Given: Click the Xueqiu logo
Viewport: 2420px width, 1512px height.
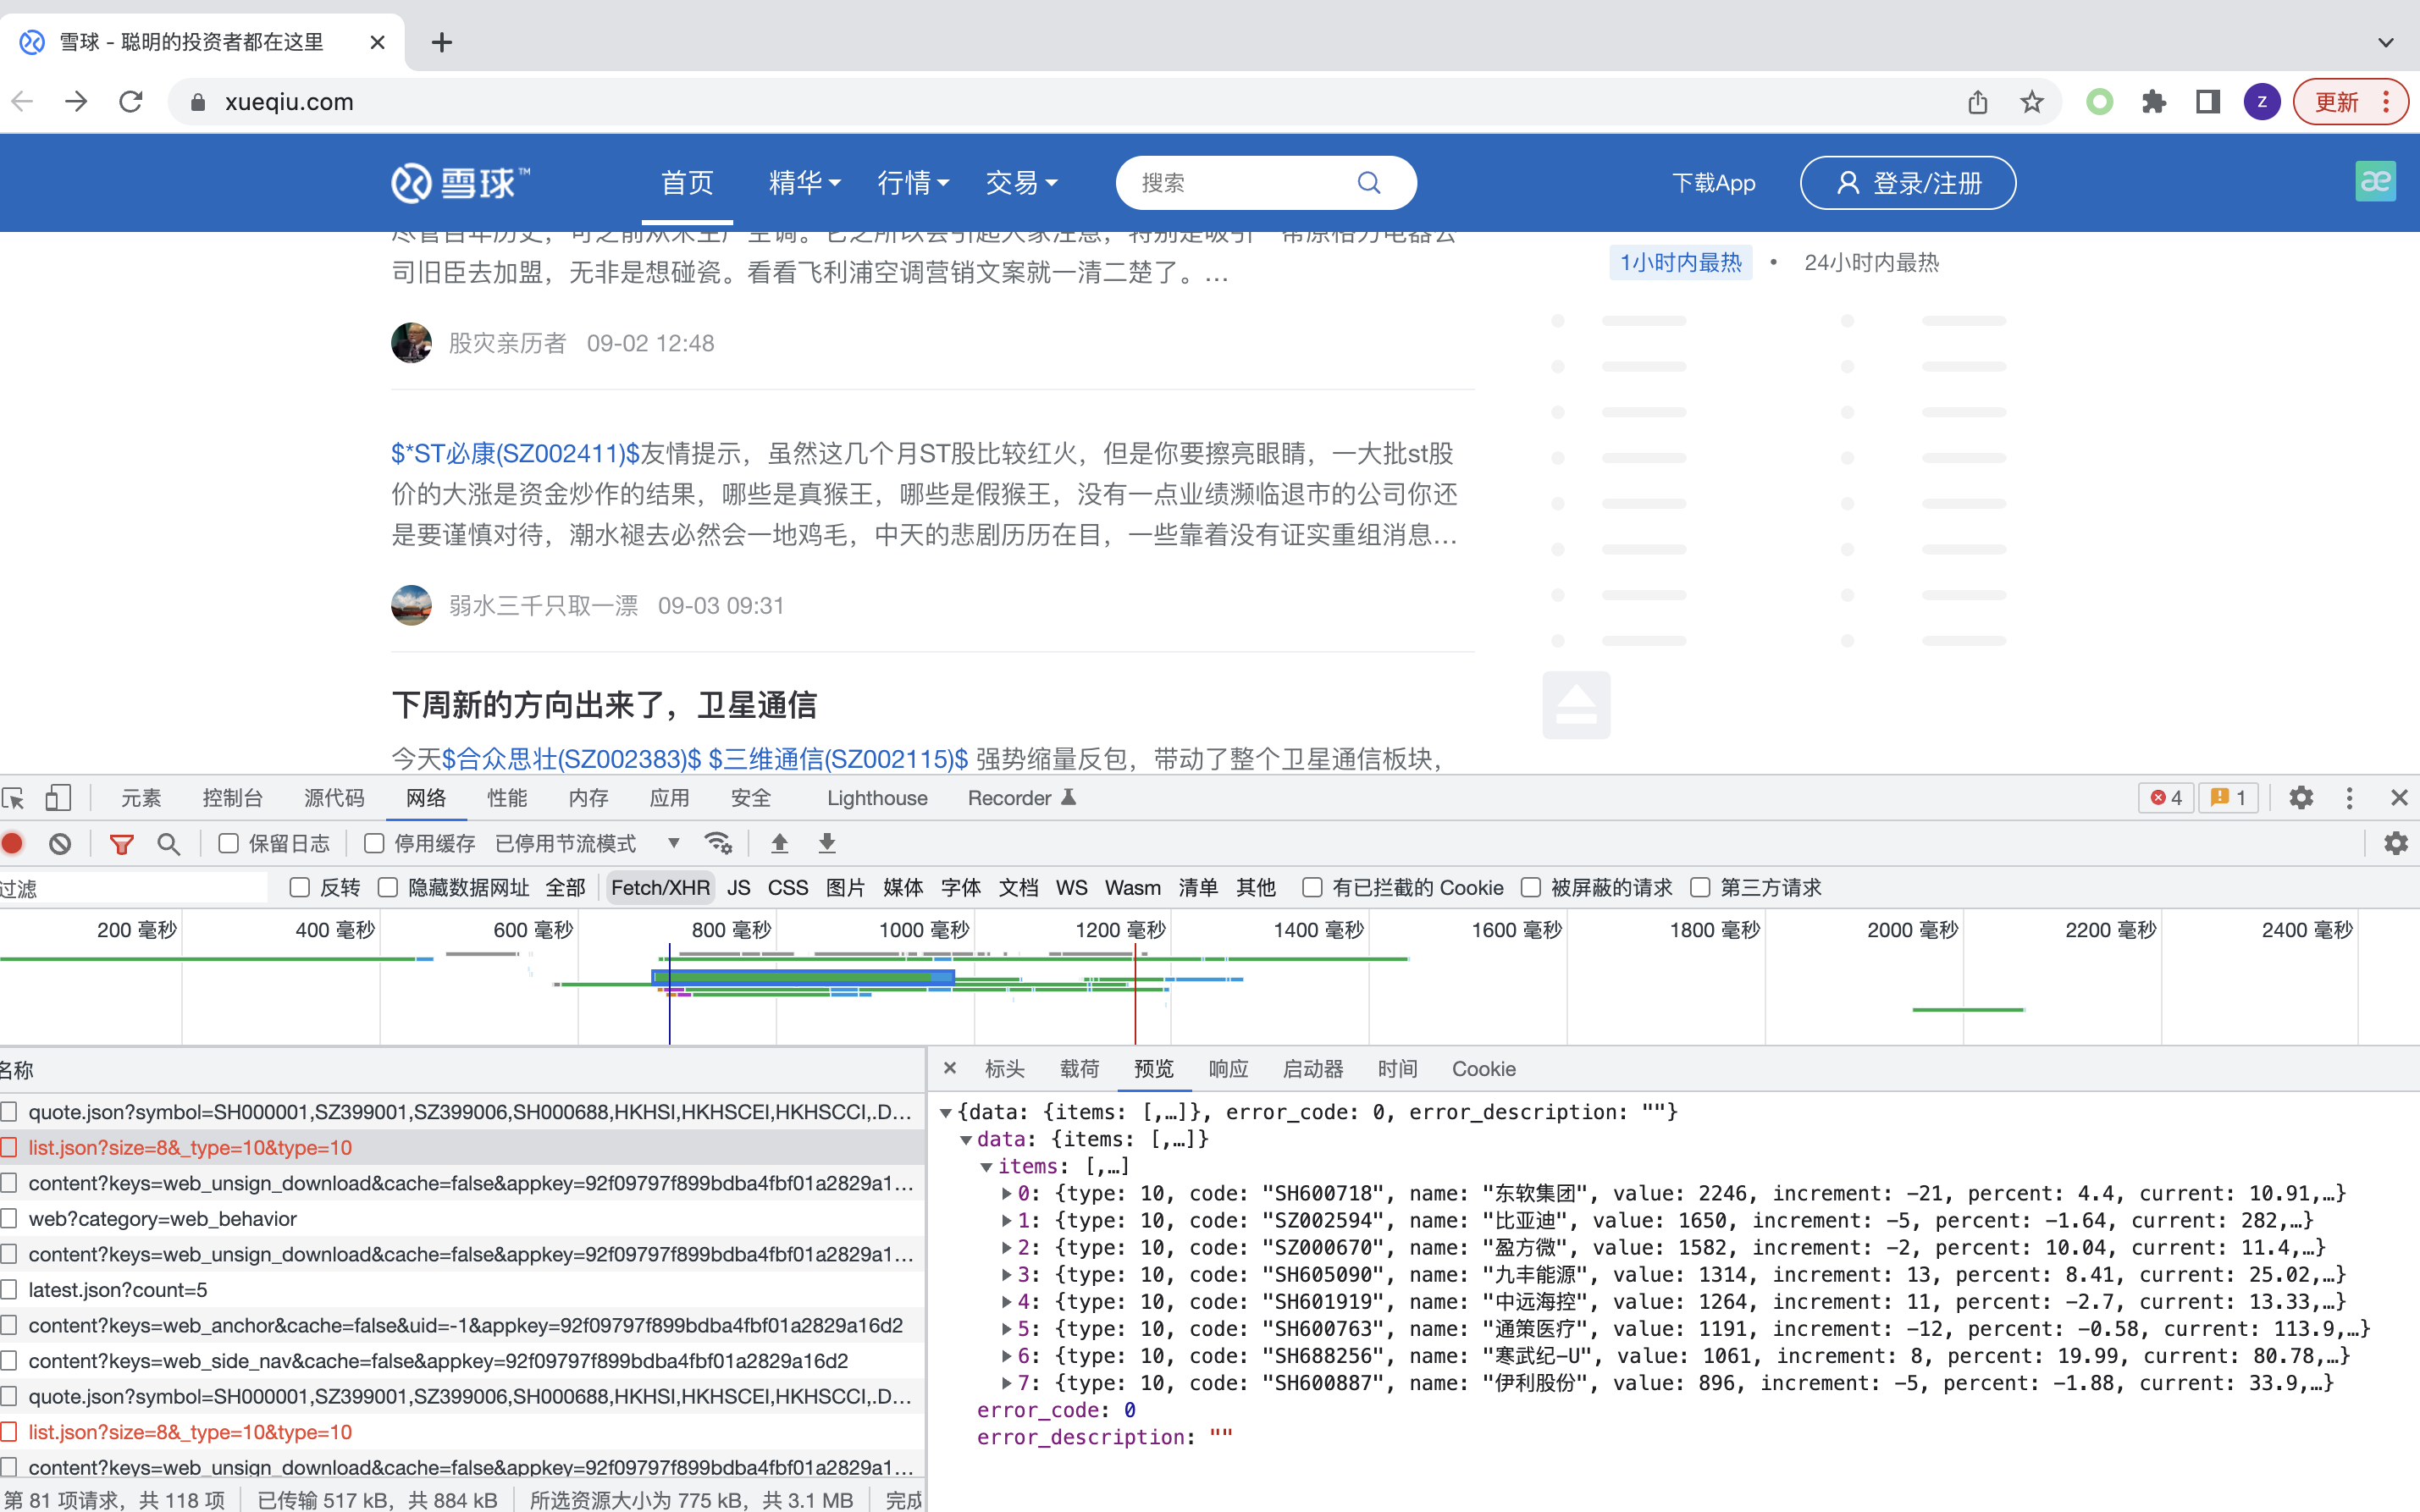Looking at the screenshot, I should pyautogui.click(x=460, y=183).
